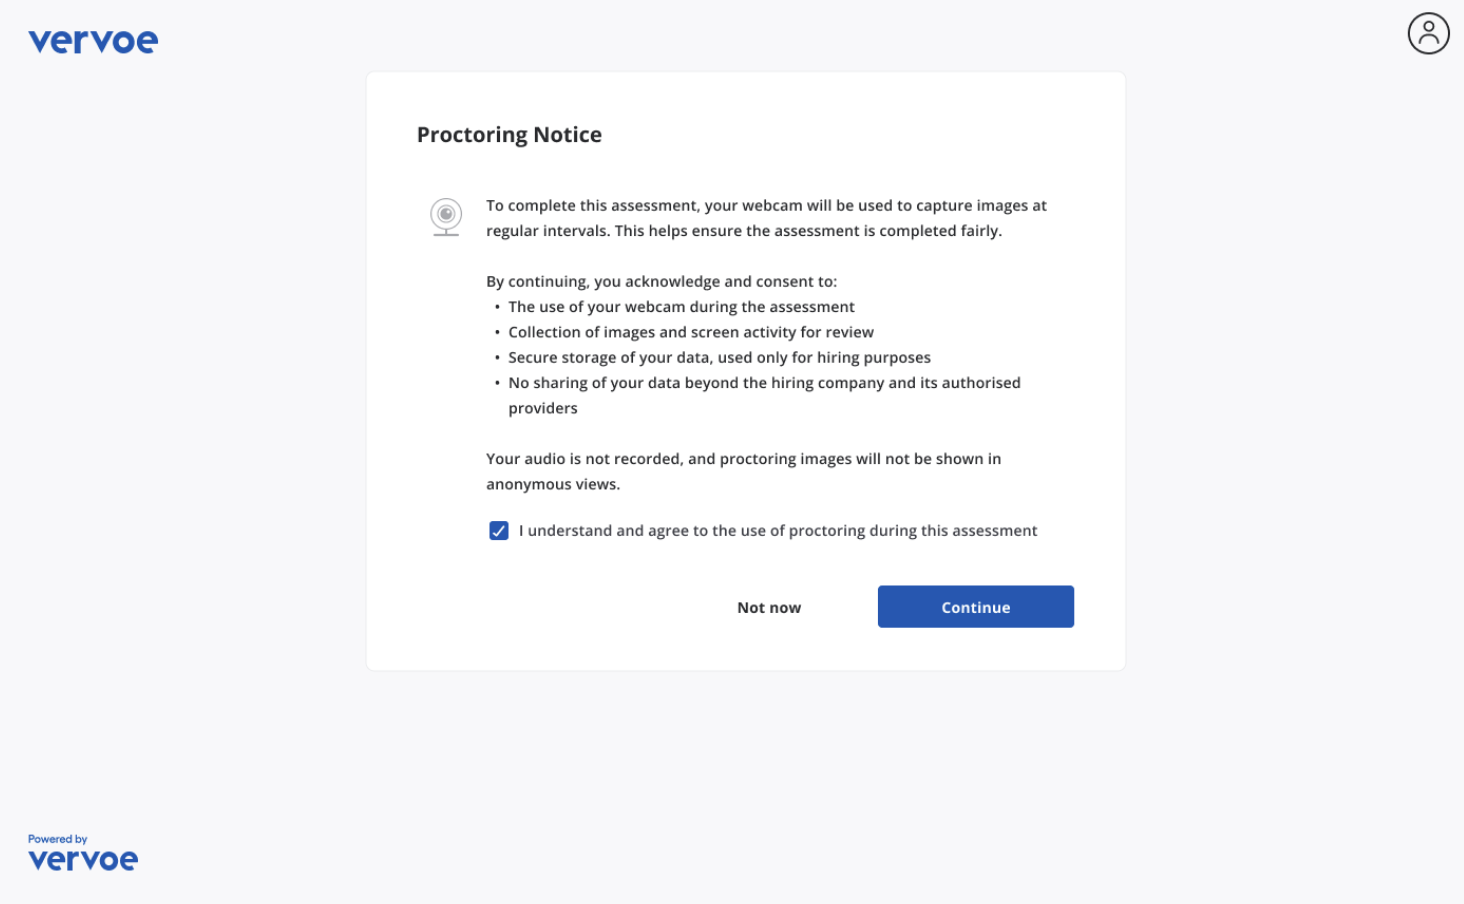1464x904 pixels.
Task: Click the "No sharing of your data" bullet
Action: click(x=764, y=383)
